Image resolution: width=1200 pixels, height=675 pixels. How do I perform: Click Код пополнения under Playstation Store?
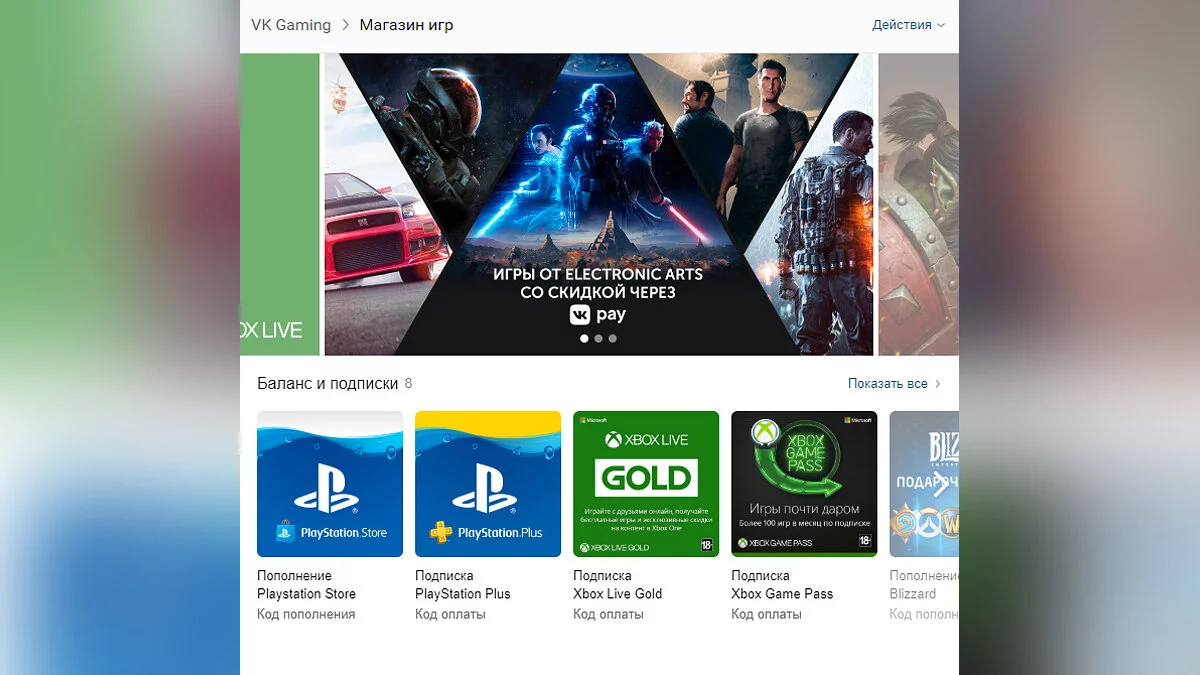(306, 614)
